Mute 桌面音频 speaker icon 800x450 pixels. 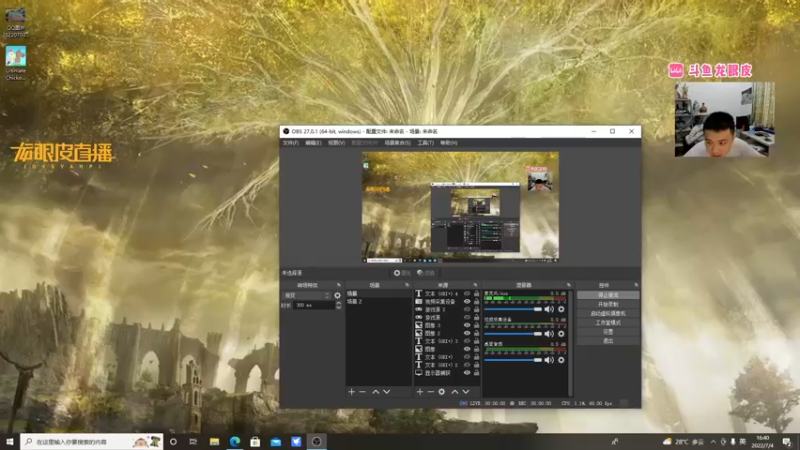549,360
